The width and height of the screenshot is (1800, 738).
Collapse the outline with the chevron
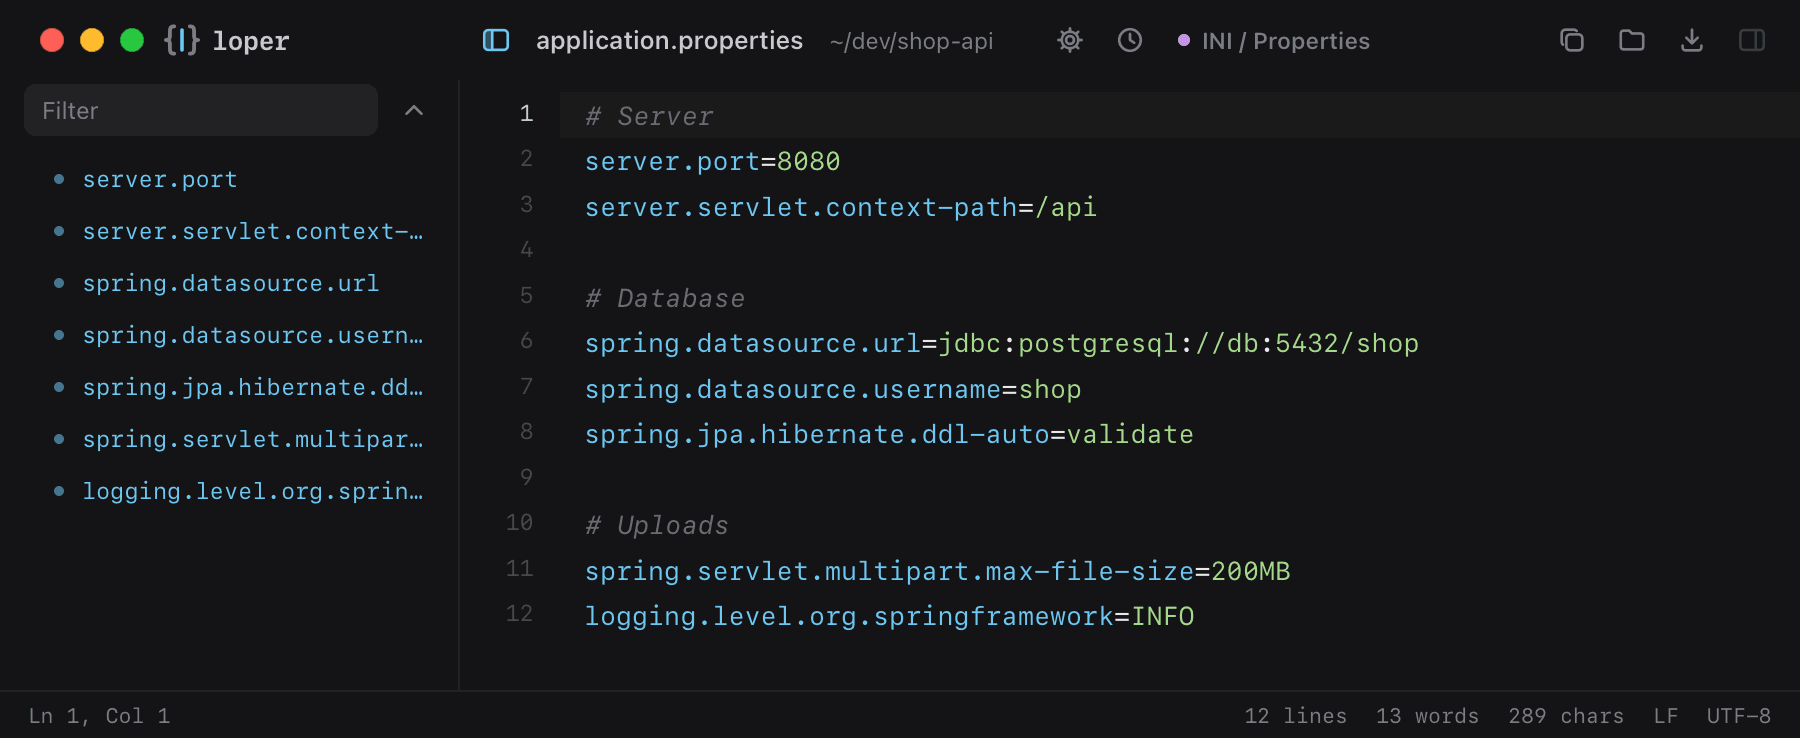414,110
